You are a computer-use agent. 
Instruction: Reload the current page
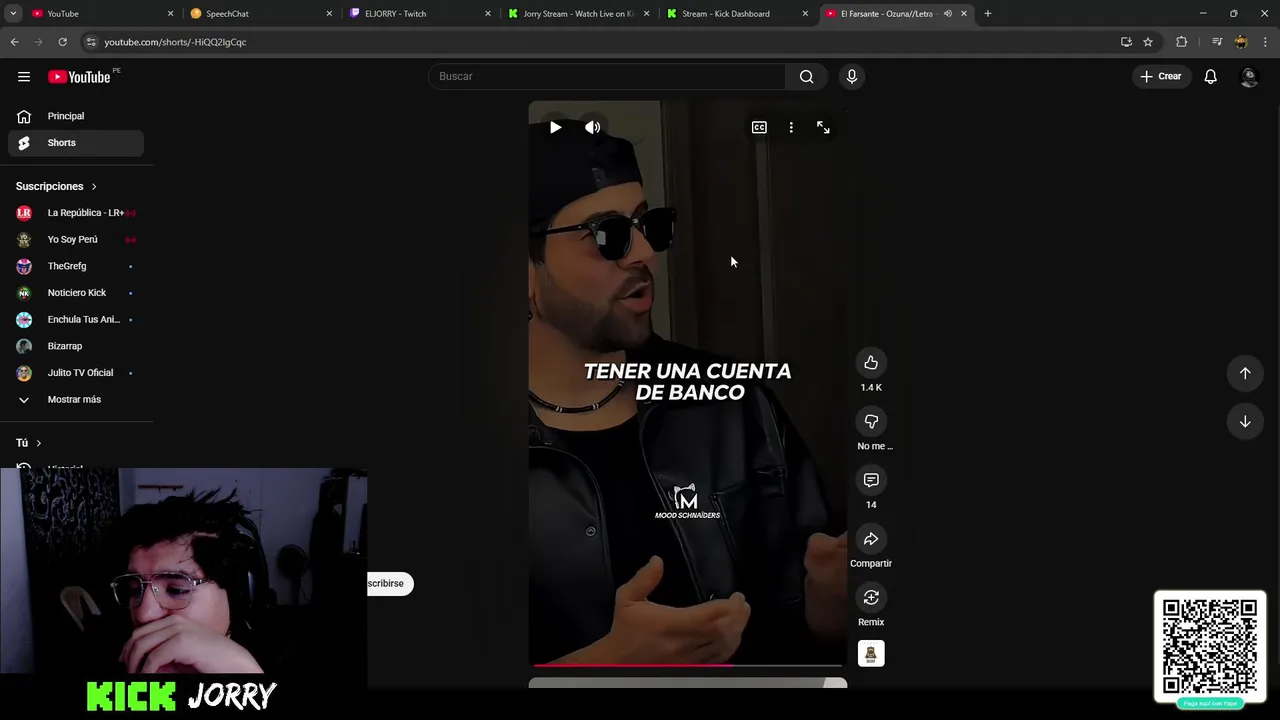pyautogui.click(x=62, y=42)
